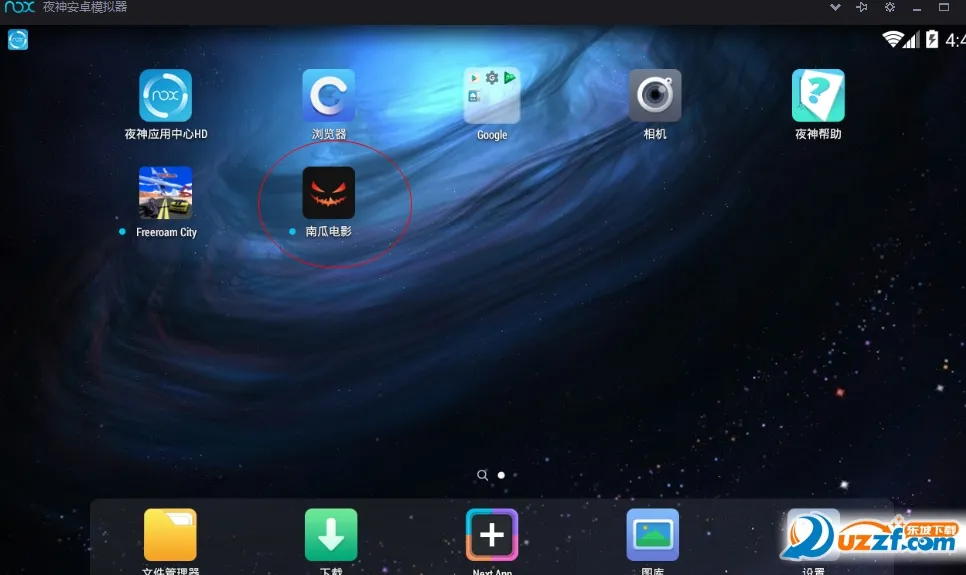
Task: Open the 夜神帮助 help app
Action: 818,96
